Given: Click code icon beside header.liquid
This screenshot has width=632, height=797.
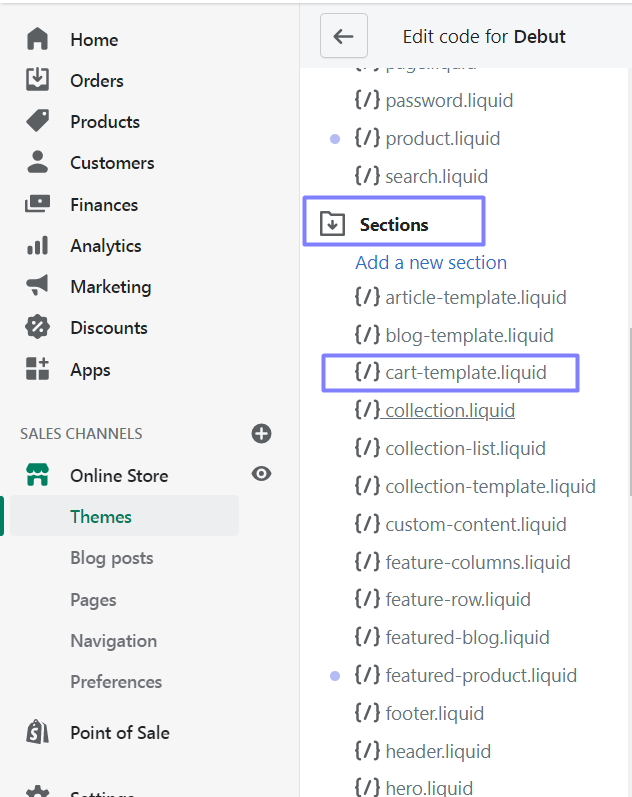Looking at the screenshot, I should point(367,750).
